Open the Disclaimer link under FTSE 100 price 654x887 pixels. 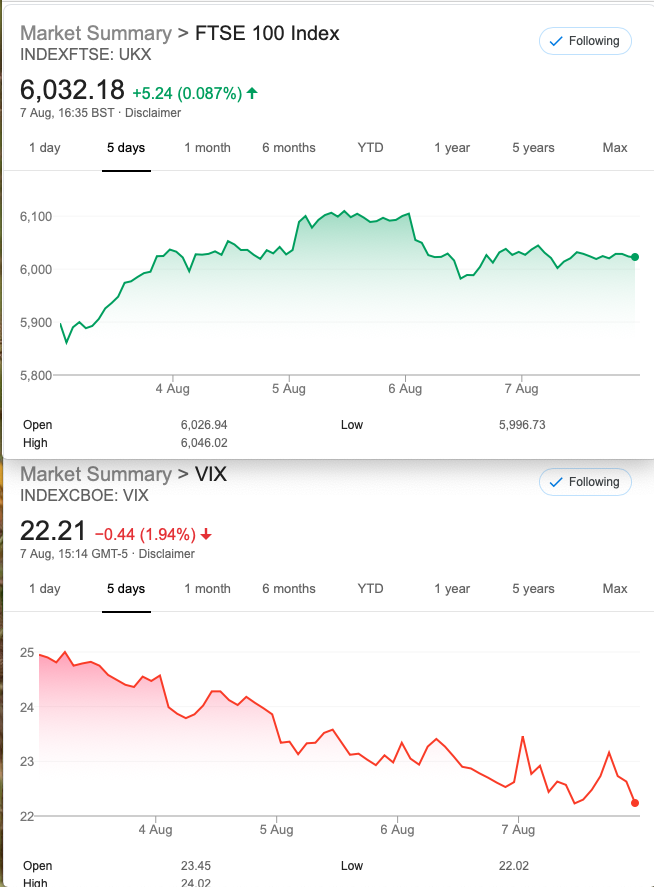[153, 113]
